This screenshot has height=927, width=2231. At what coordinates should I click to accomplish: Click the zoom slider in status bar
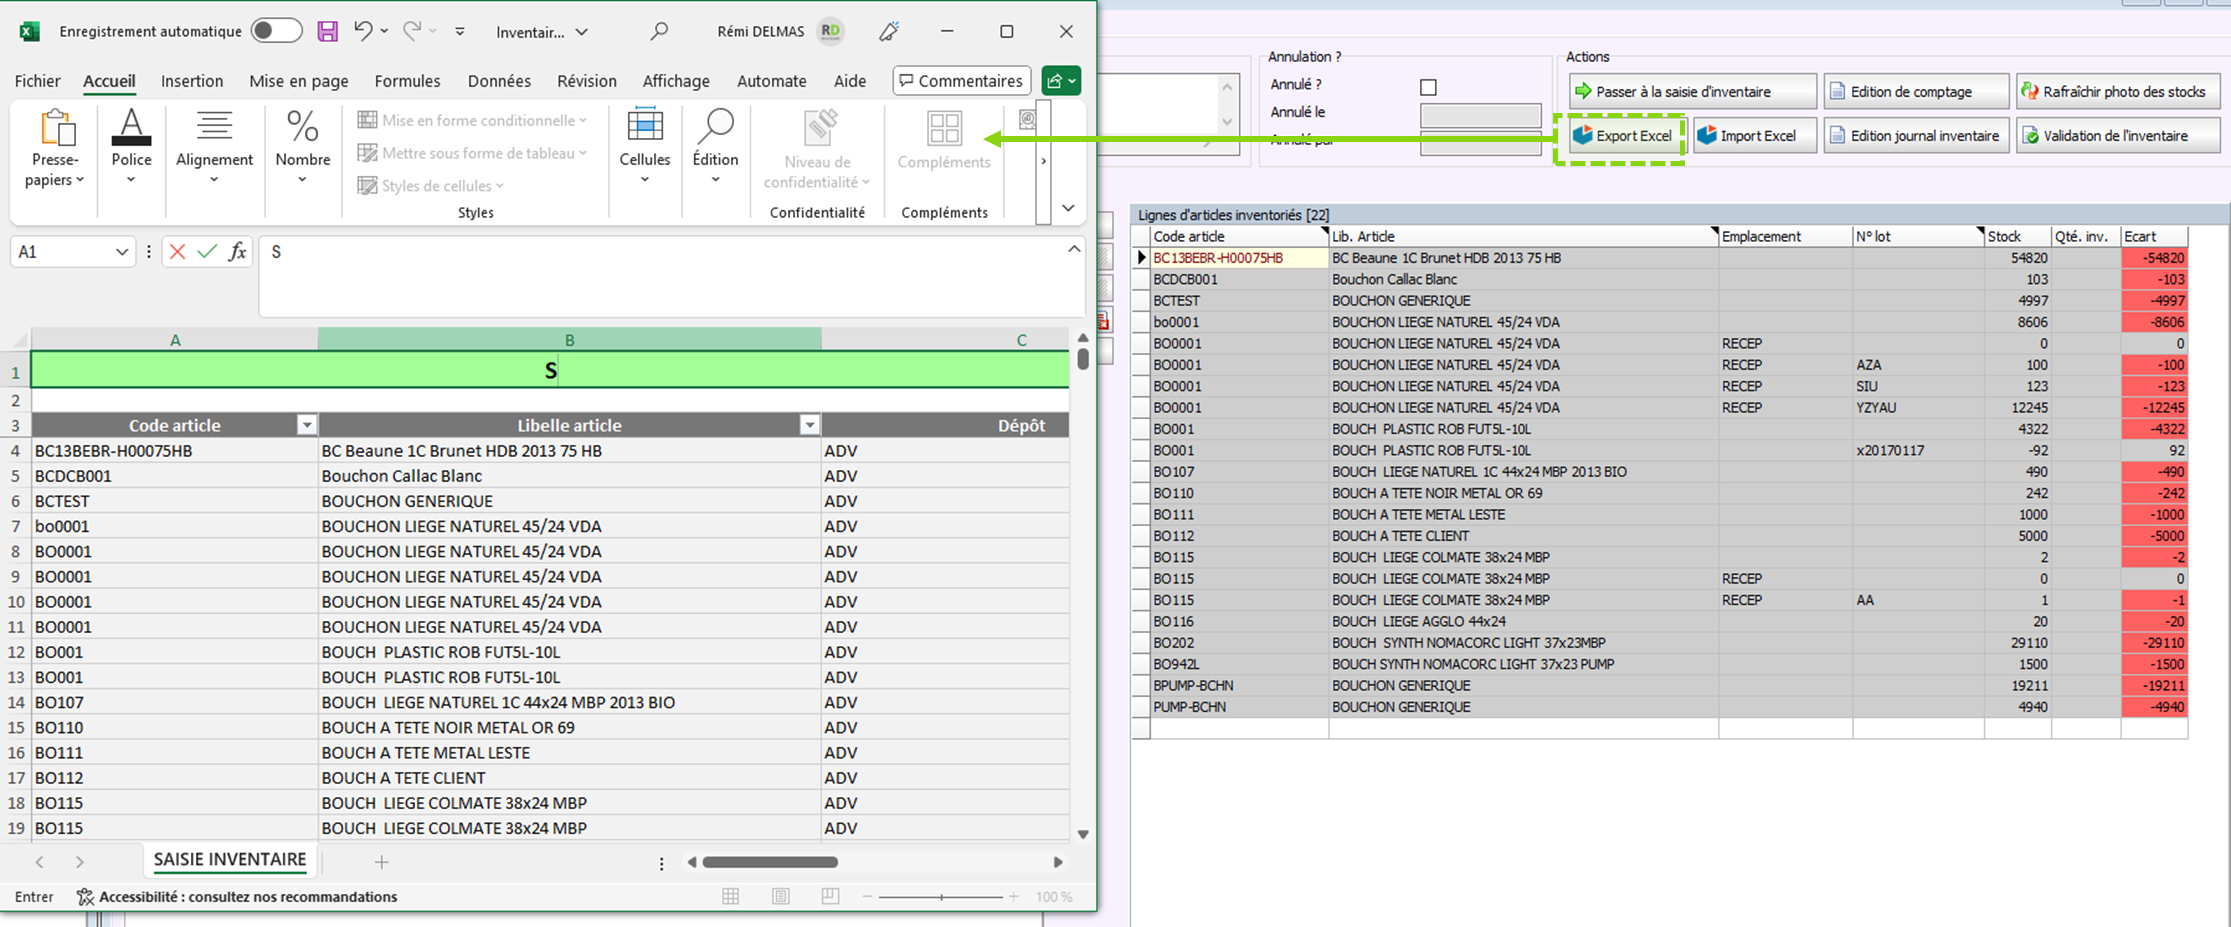(x=941, y=897)
